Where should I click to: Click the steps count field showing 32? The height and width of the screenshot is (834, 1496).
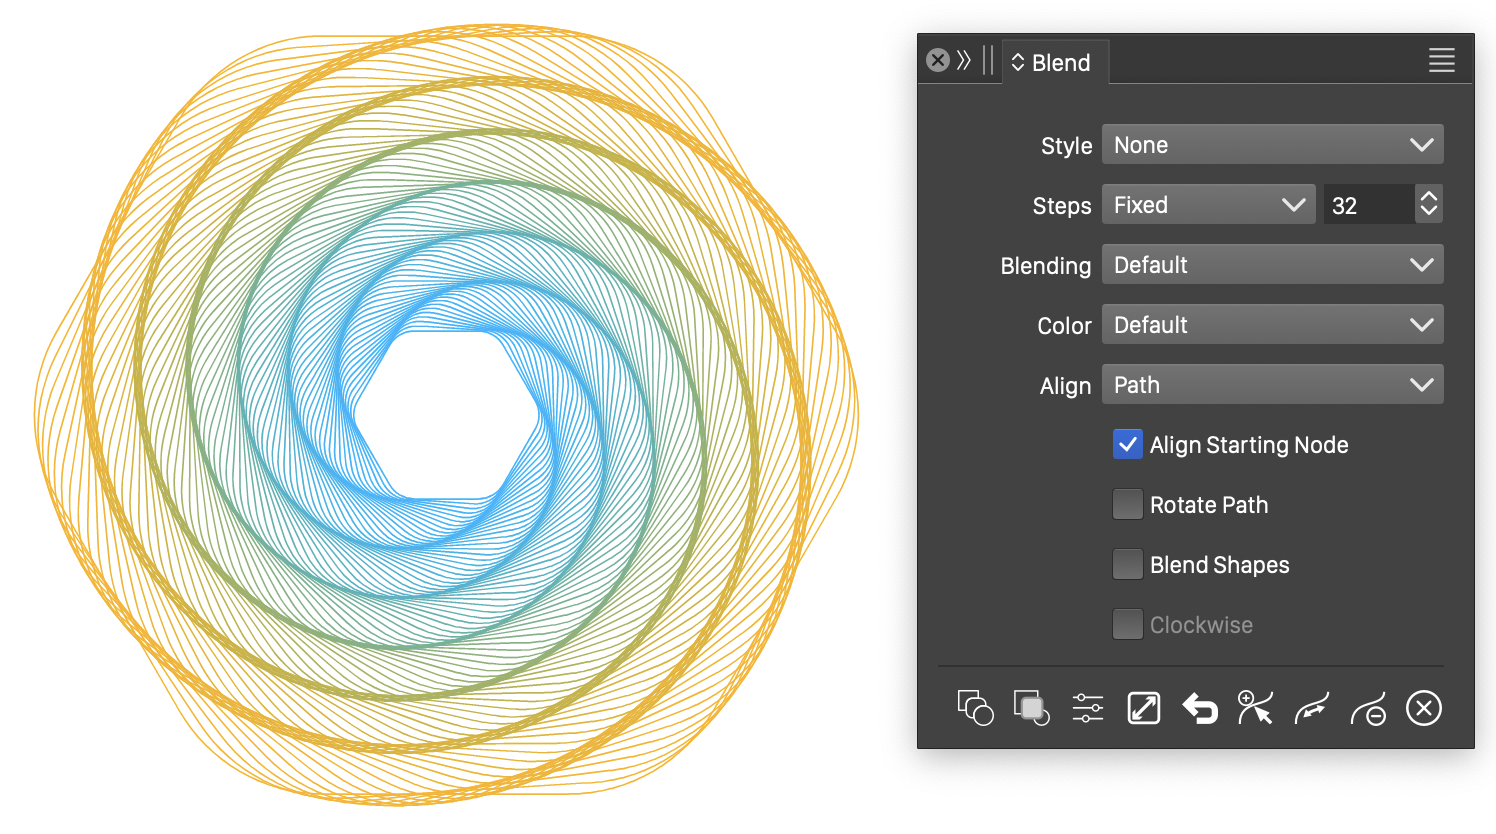point(1366,205)
